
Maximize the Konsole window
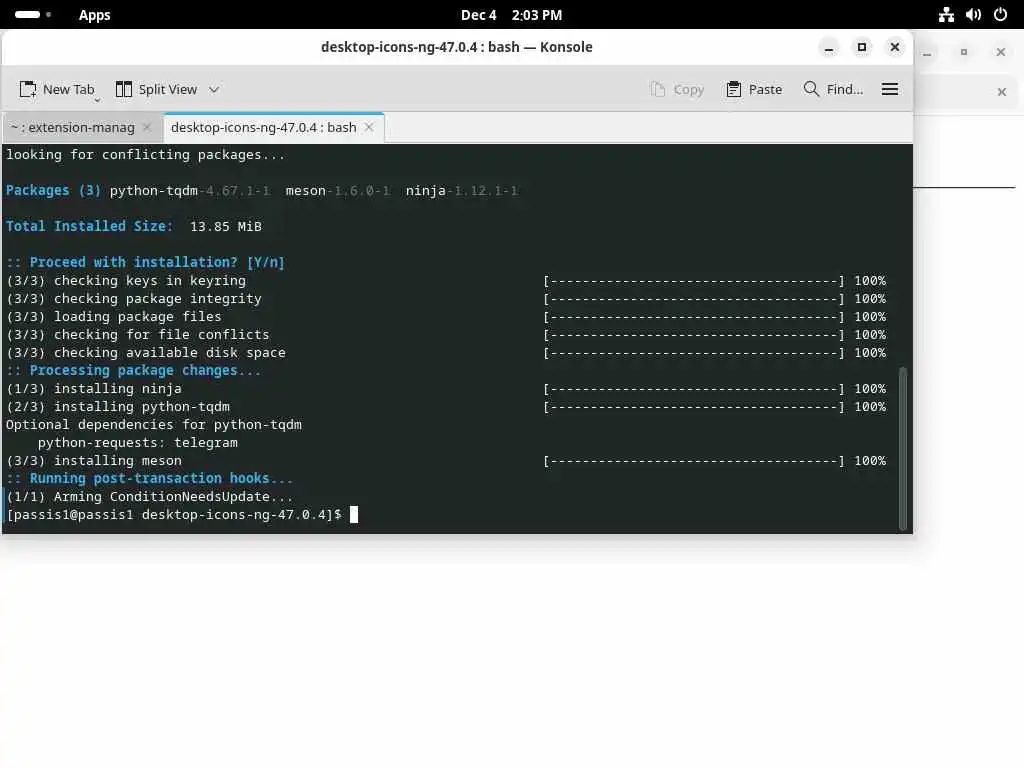pos(862,48)
